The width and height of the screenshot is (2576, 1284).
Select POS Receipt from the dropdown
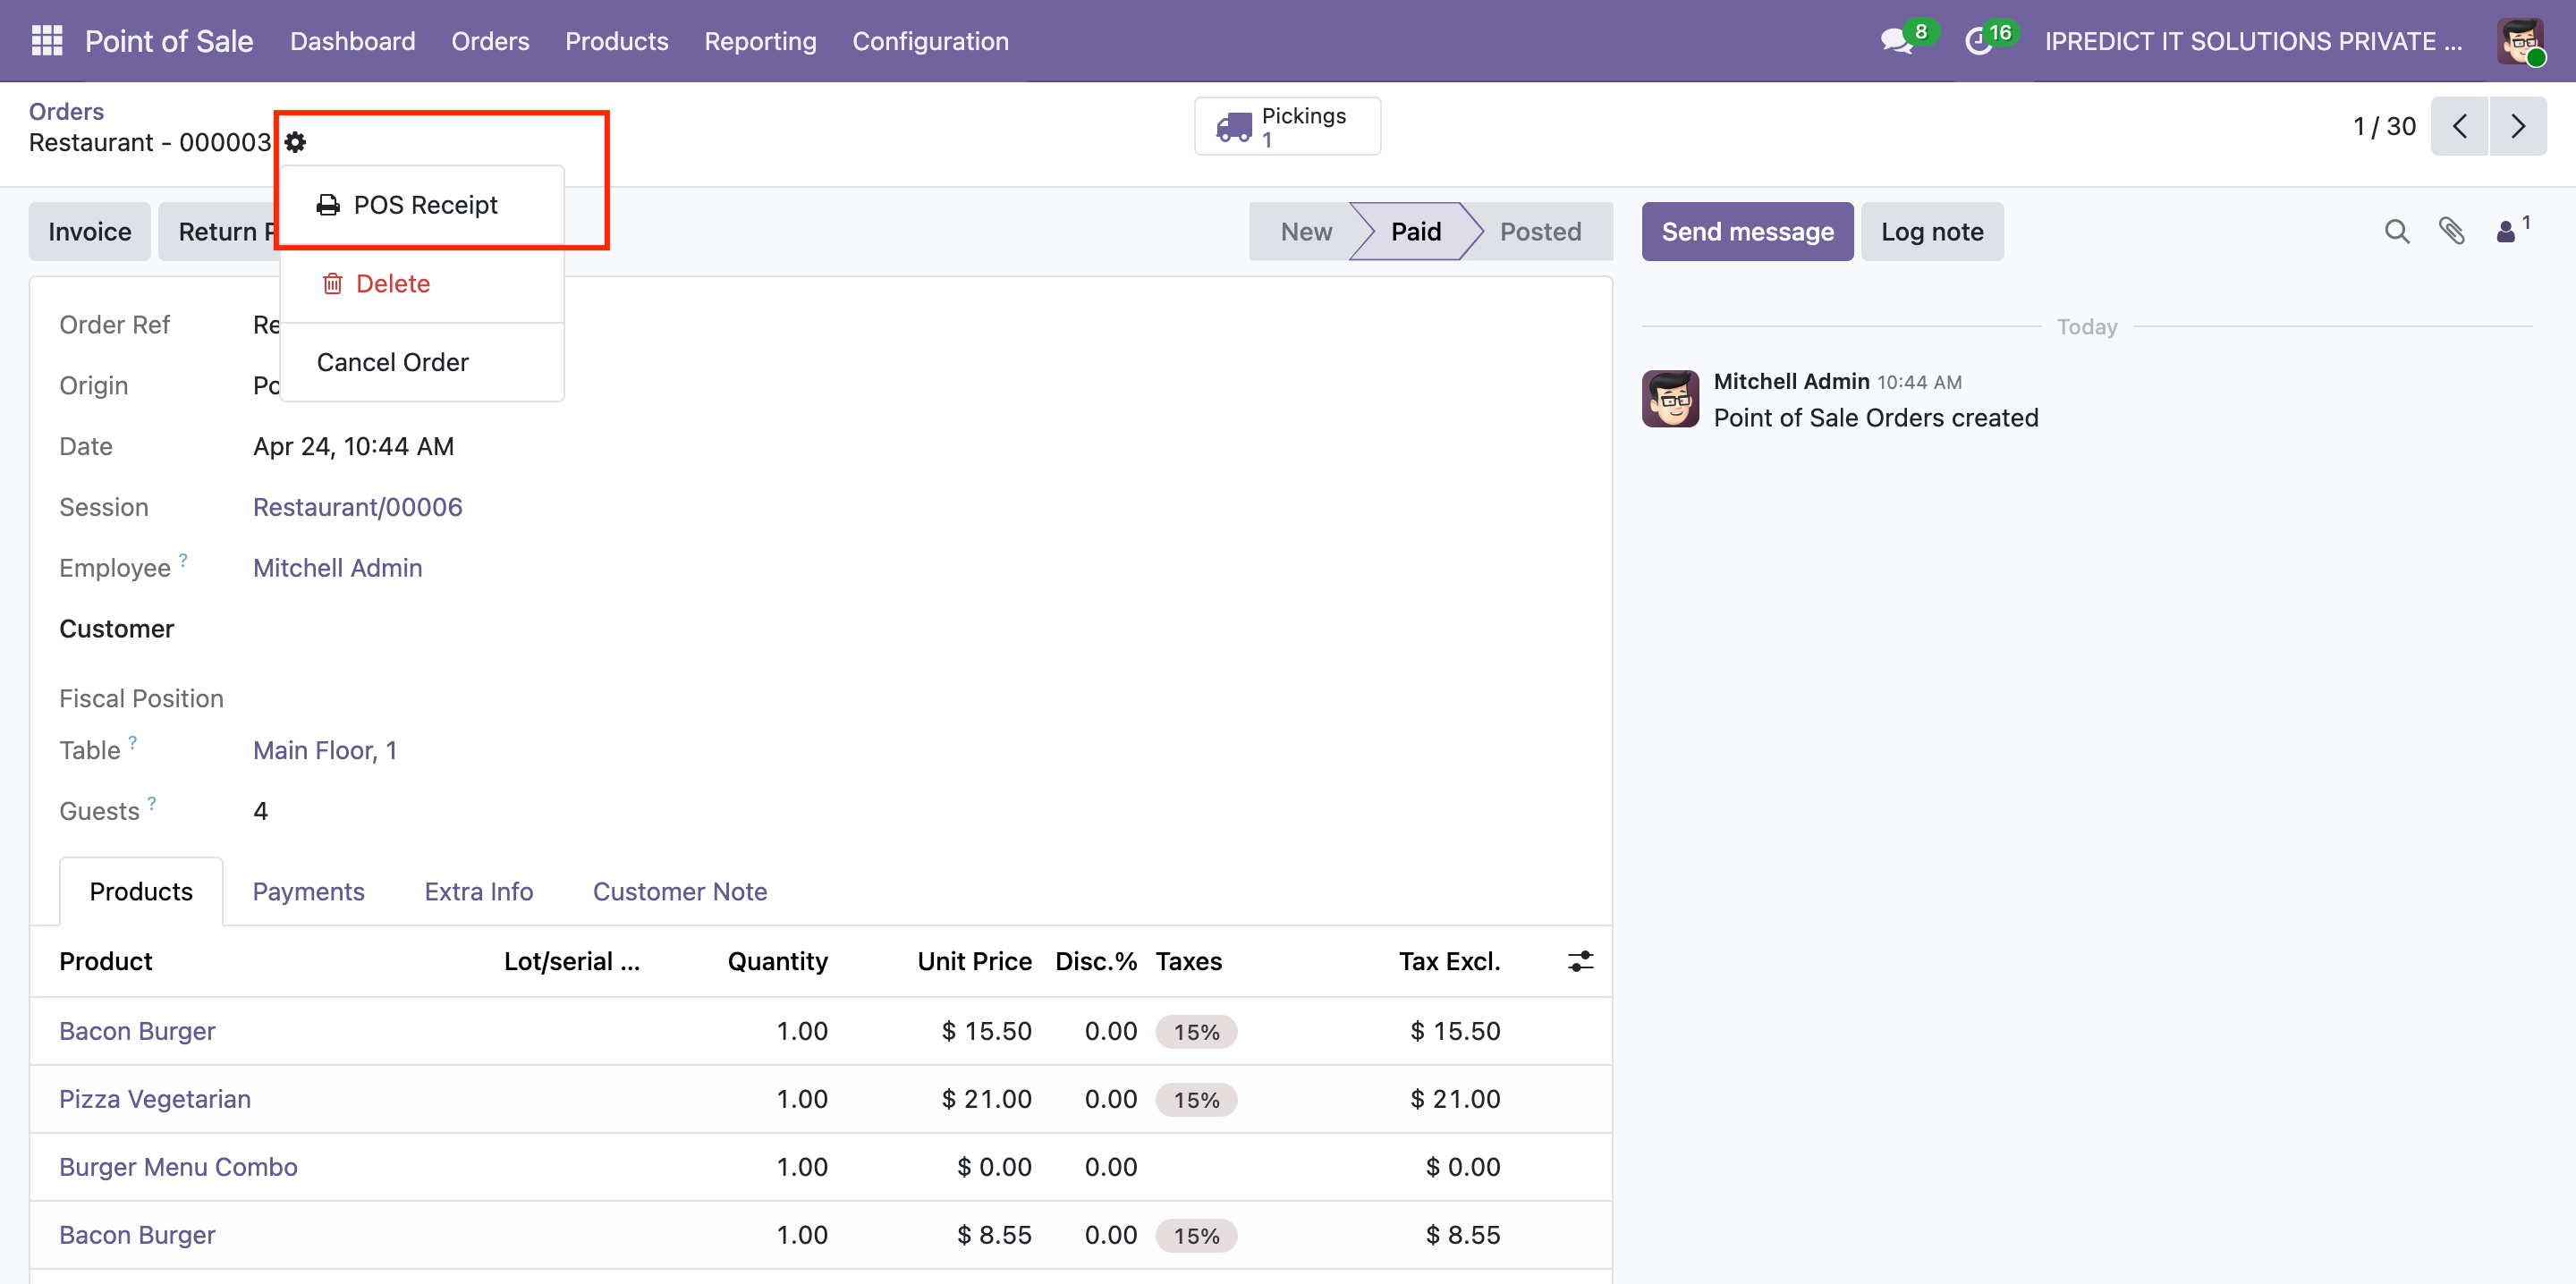(423, 205)
